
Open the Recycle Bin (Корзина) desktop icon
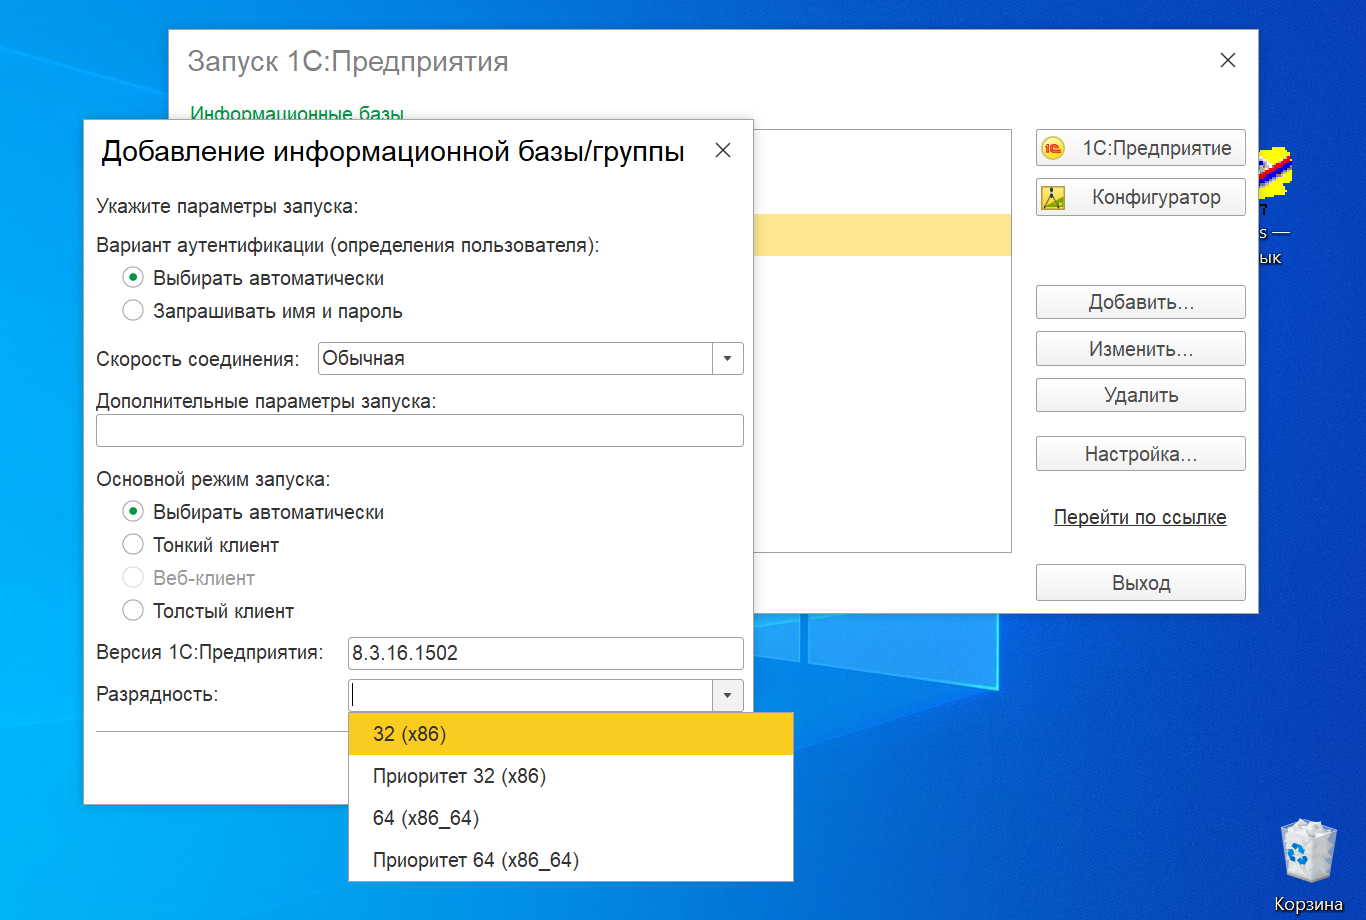pos(1308,866)
